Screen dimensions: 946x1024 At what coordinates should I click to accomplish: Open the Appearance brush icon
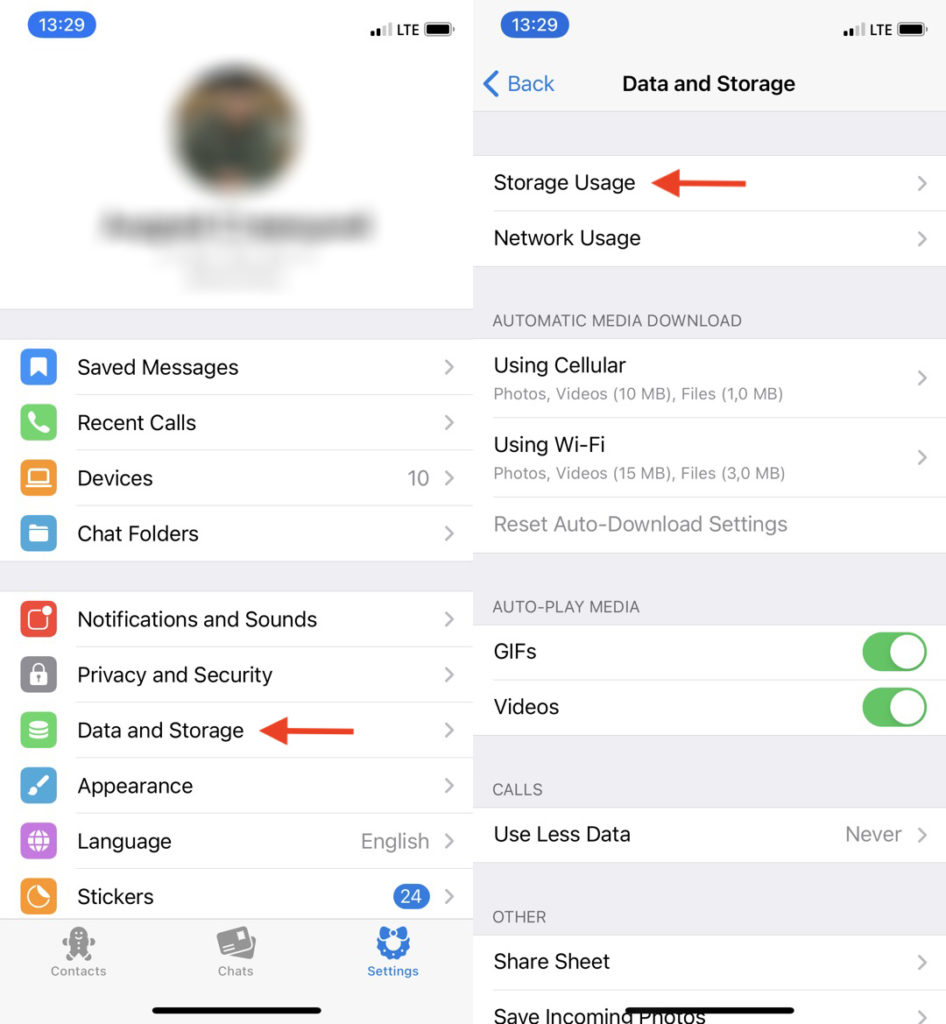pyautogui.click(x=39, y=786)
